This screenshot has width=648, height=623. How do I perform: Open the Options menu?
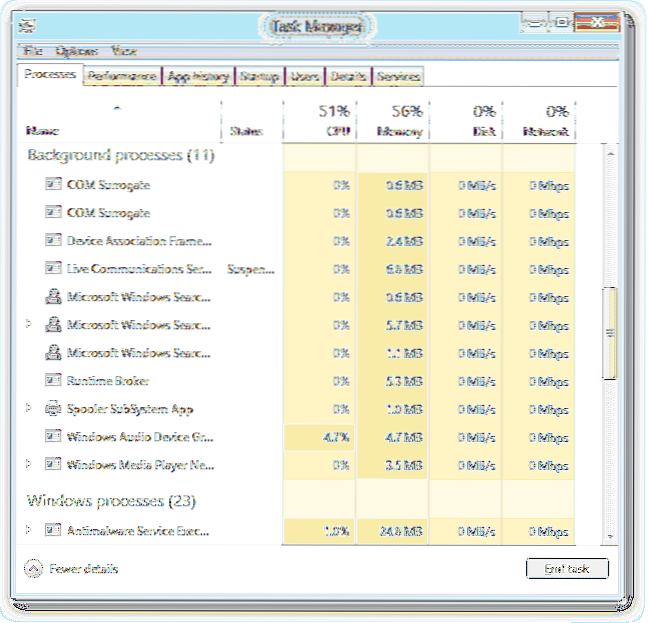[76, 51]
